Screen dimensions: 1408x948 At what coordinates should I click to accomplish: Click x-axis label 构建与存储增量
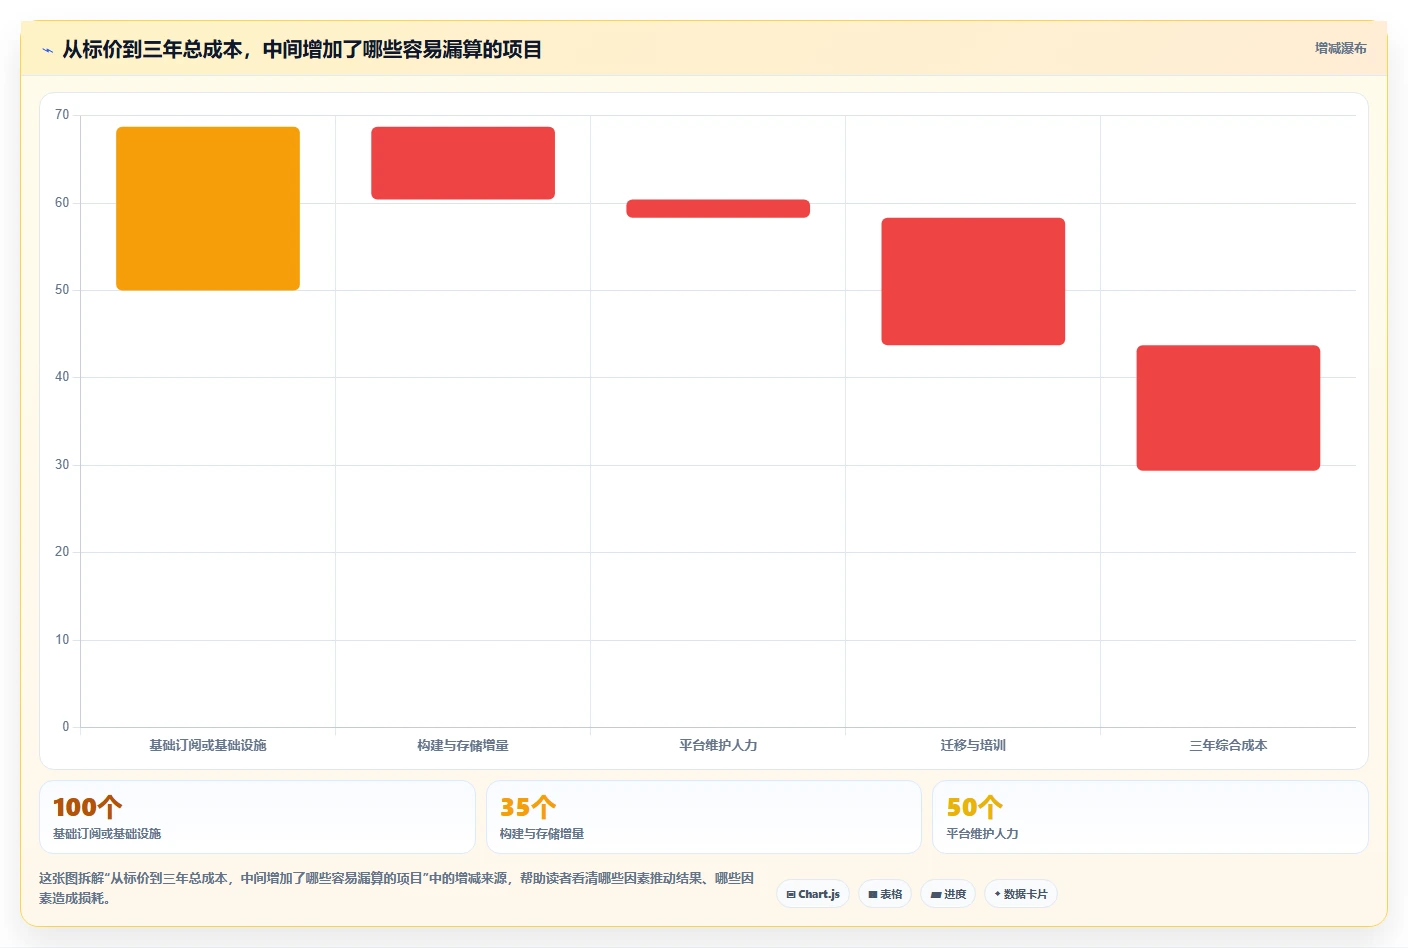(463, 745)
